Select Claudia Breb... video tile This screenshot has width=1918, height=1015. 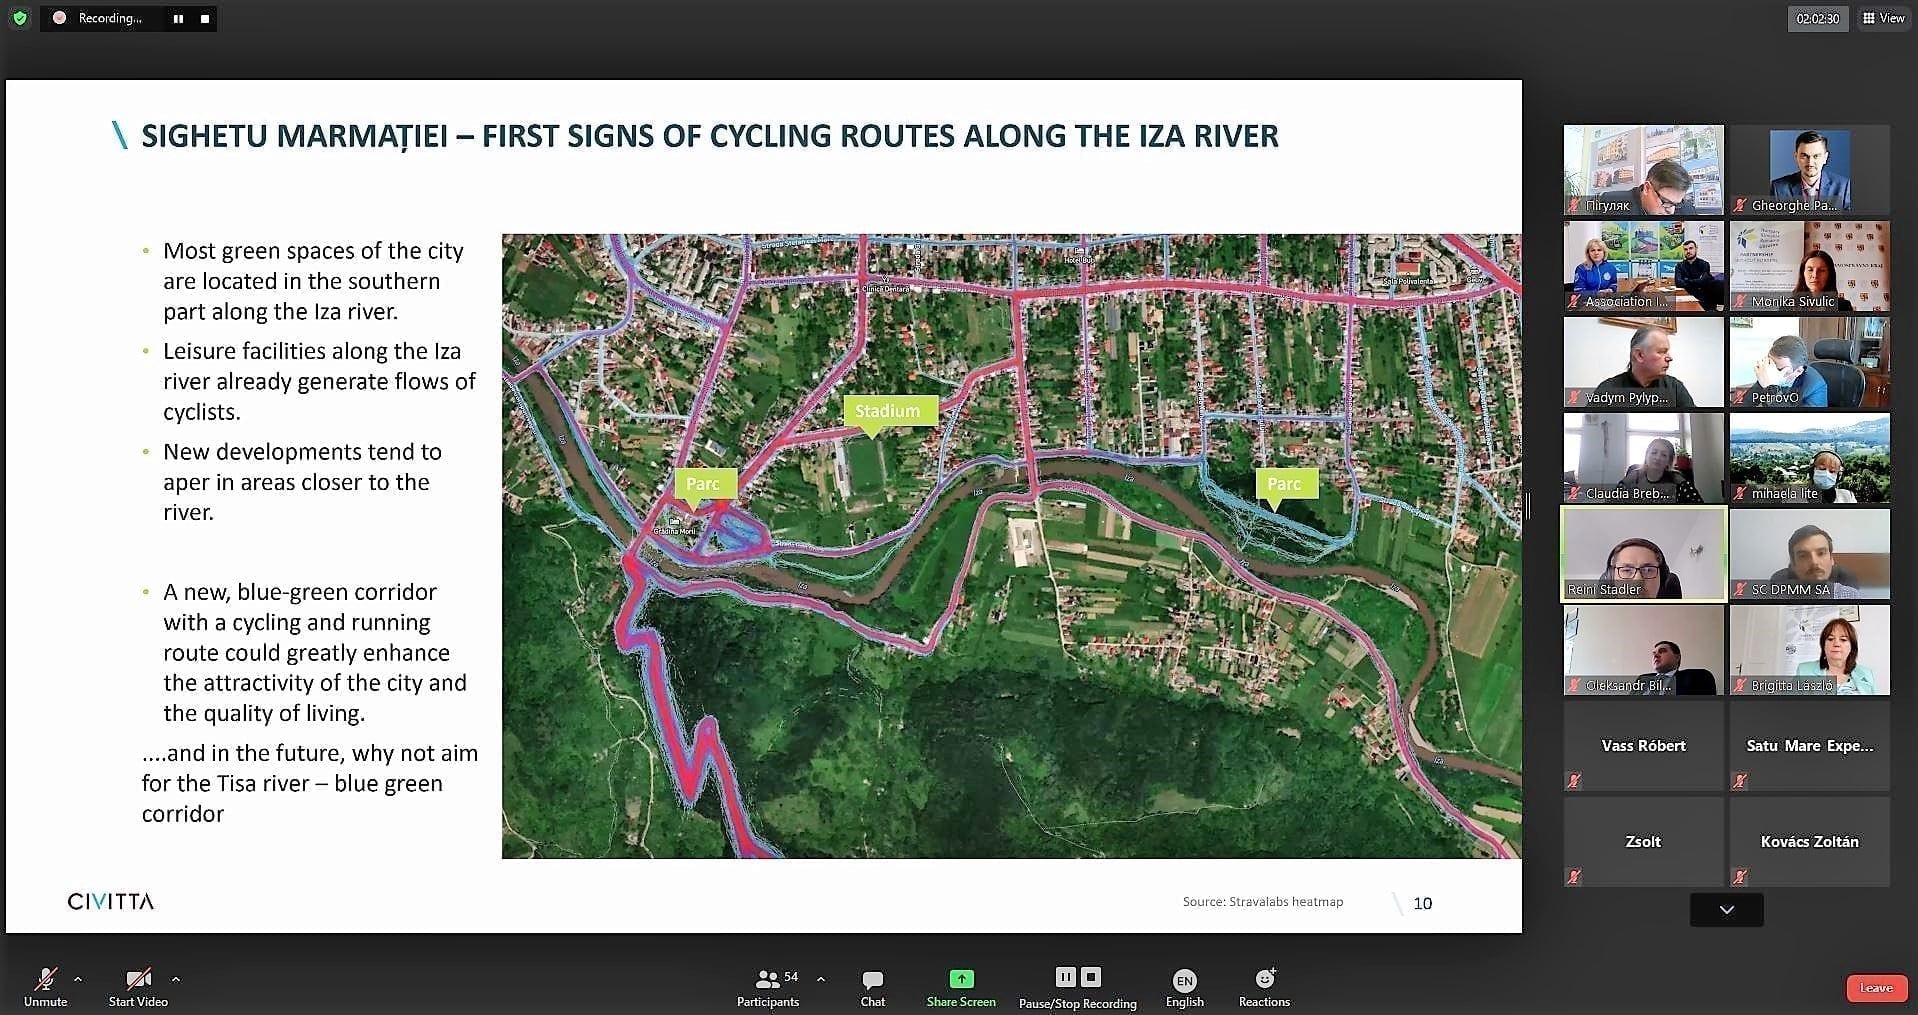pos(1643,457)
